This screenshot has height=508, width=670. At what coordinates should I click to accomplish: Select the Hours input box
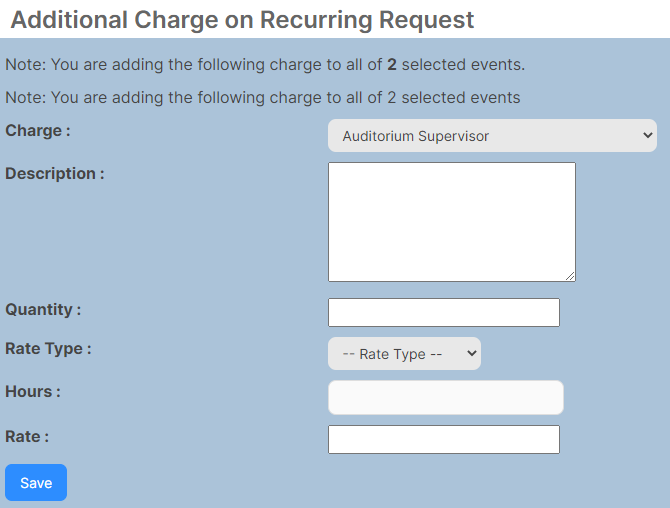[x=446, y=397]
